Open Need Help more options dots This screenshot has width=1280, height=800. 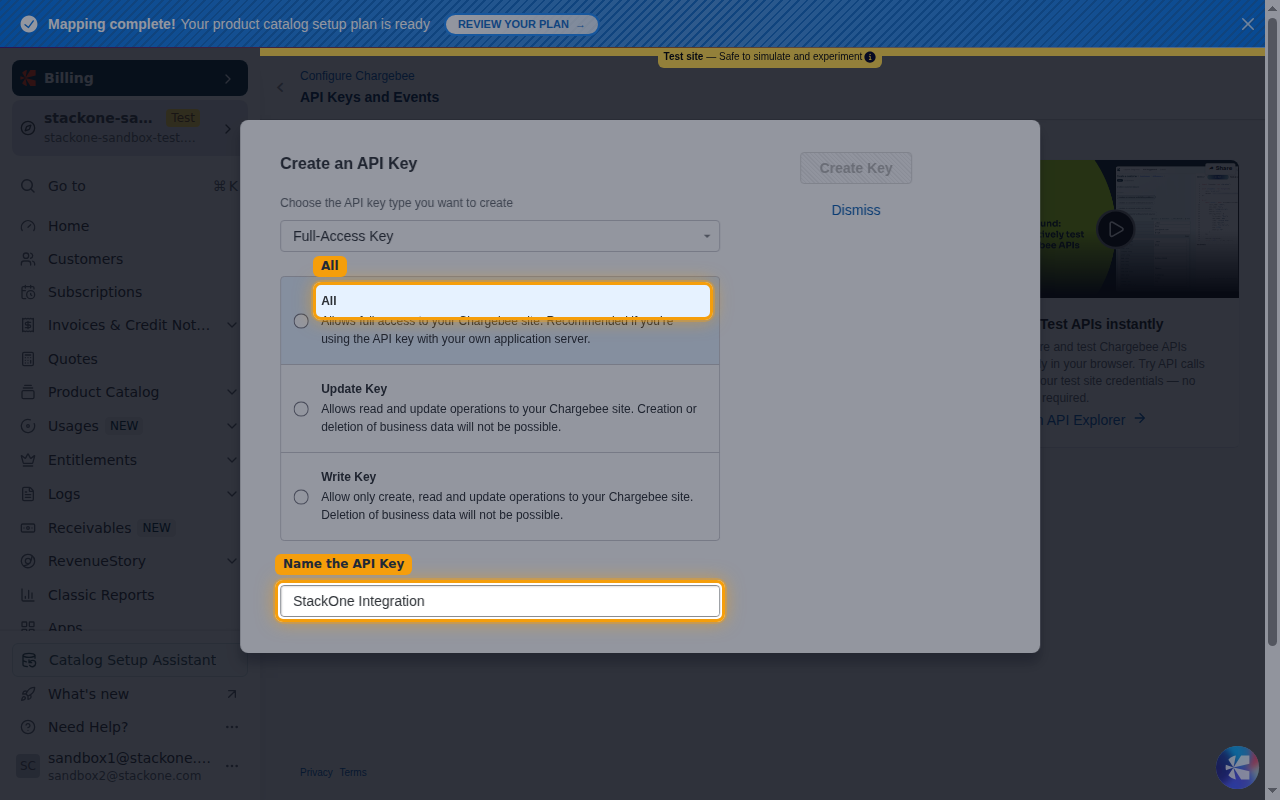[232, 727]
